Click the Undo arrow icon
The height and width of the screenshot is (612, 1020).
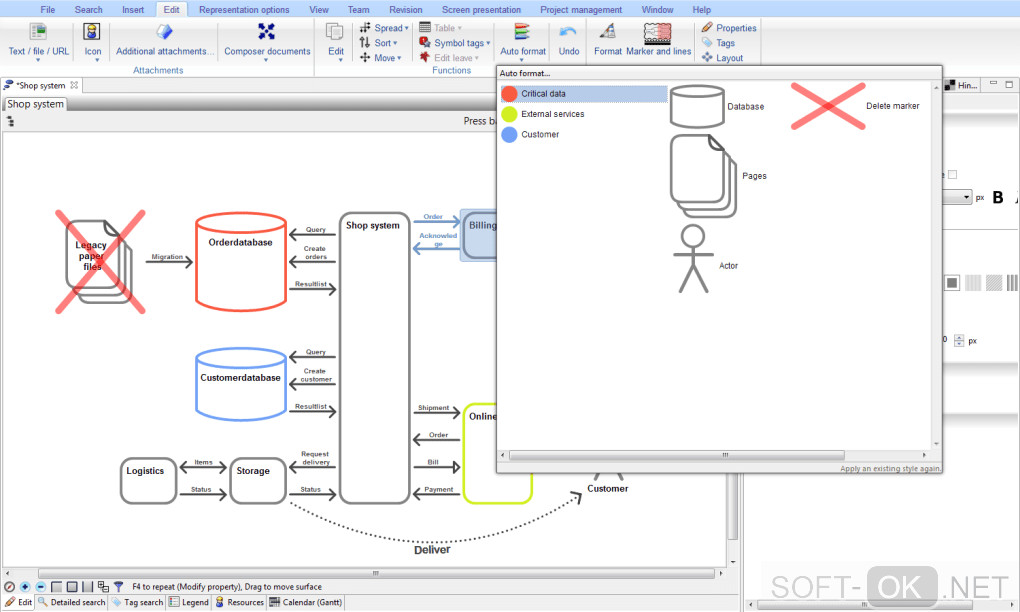(x=569, y=32)
